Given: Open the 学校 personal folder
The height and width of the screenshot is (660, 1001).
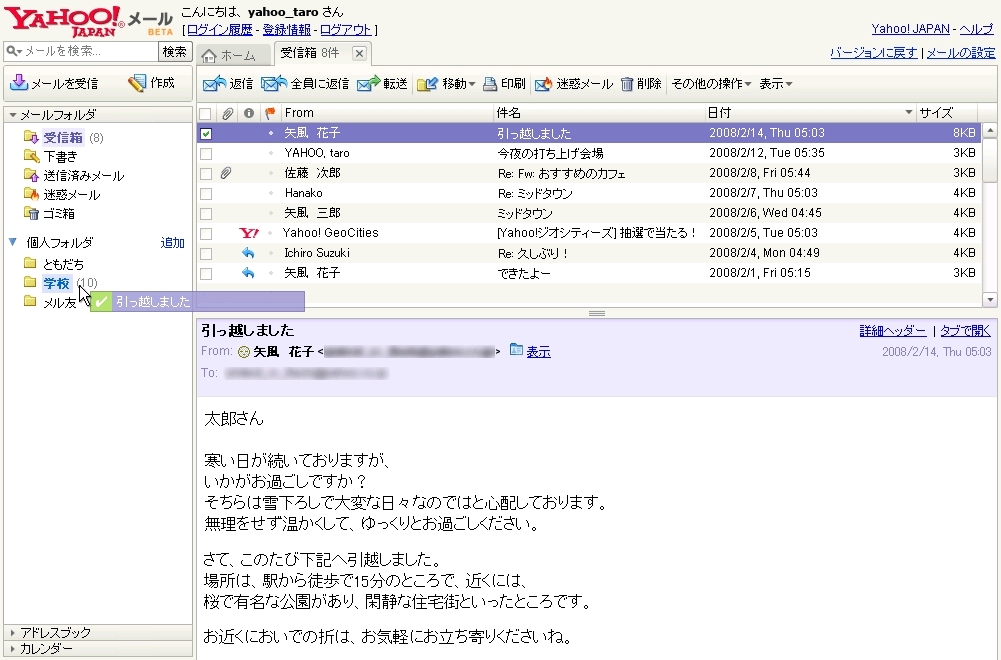Looking at the screenshot, I should click(x=56, y=283).
